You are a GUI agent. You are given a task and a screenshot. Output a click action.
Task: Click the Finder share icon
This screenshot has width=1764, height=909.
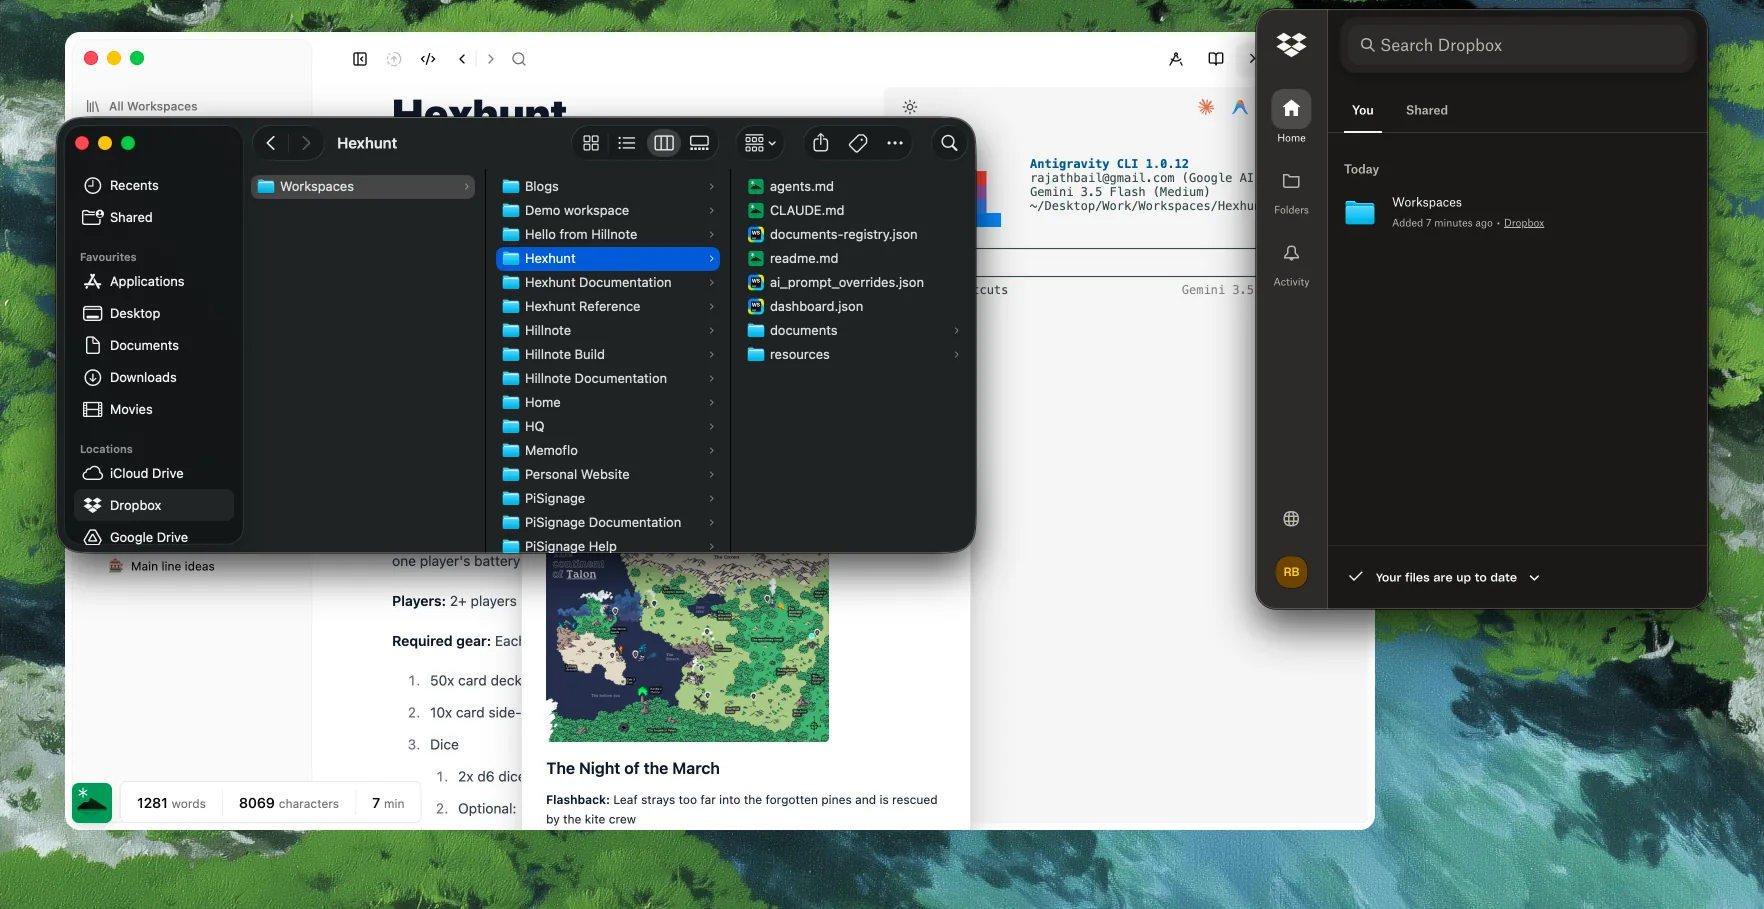click(x=821, y=143)
